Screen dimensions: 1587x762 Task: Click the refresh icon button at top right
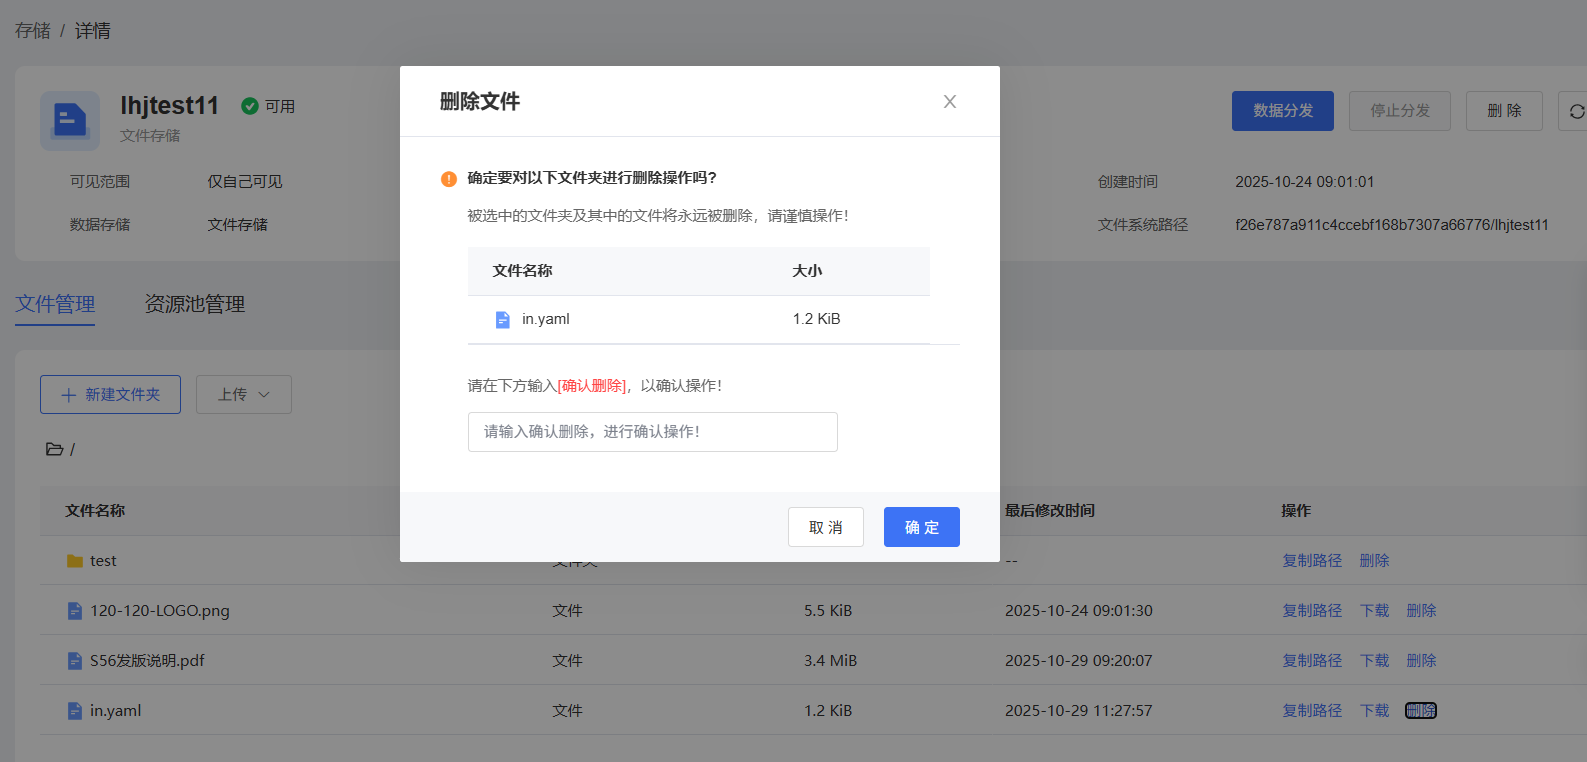click(x=1575, y=111)
